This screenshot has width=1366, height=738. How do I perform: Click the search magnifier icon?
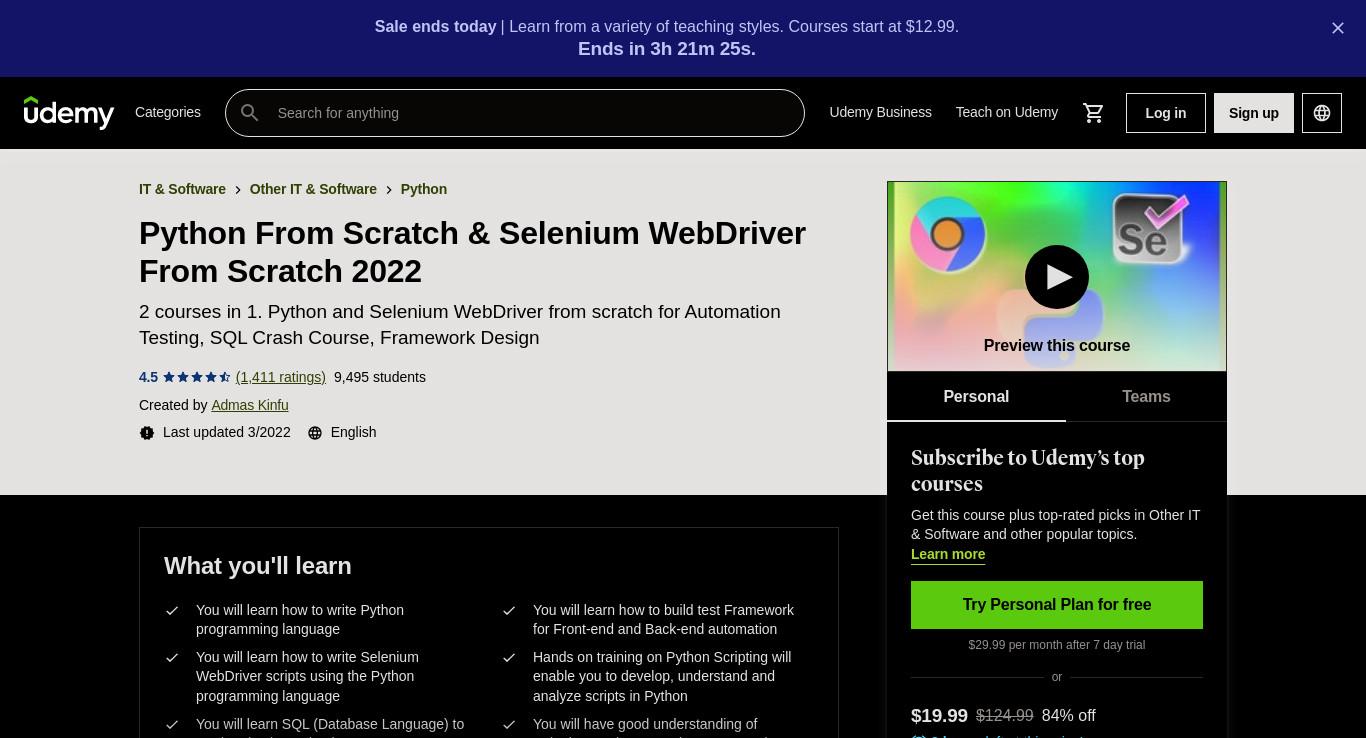pos(250,113)
